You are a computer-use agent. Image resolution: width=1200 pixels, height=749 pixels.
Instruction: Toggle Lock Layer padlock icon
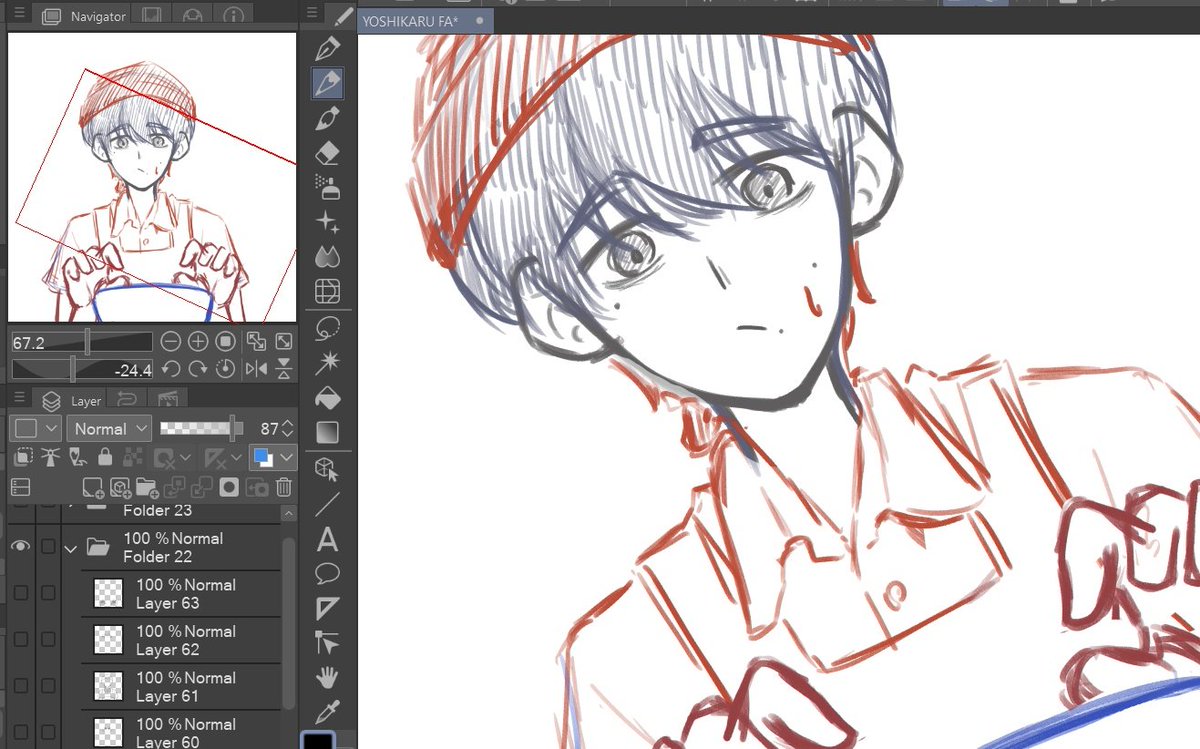105,458
